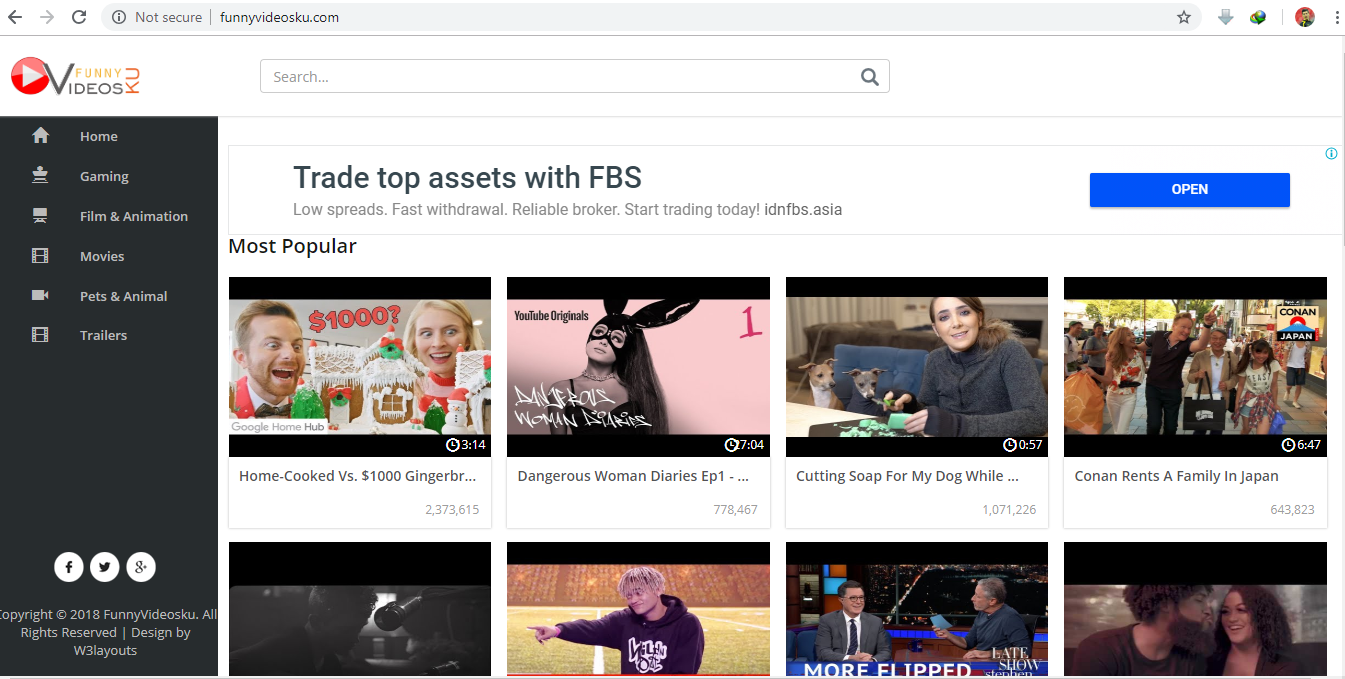This screenshot has height=679, width=1345.
Task: Reload the page with the refresh icon
Action: pyautogui.click(x=79, y=17)
